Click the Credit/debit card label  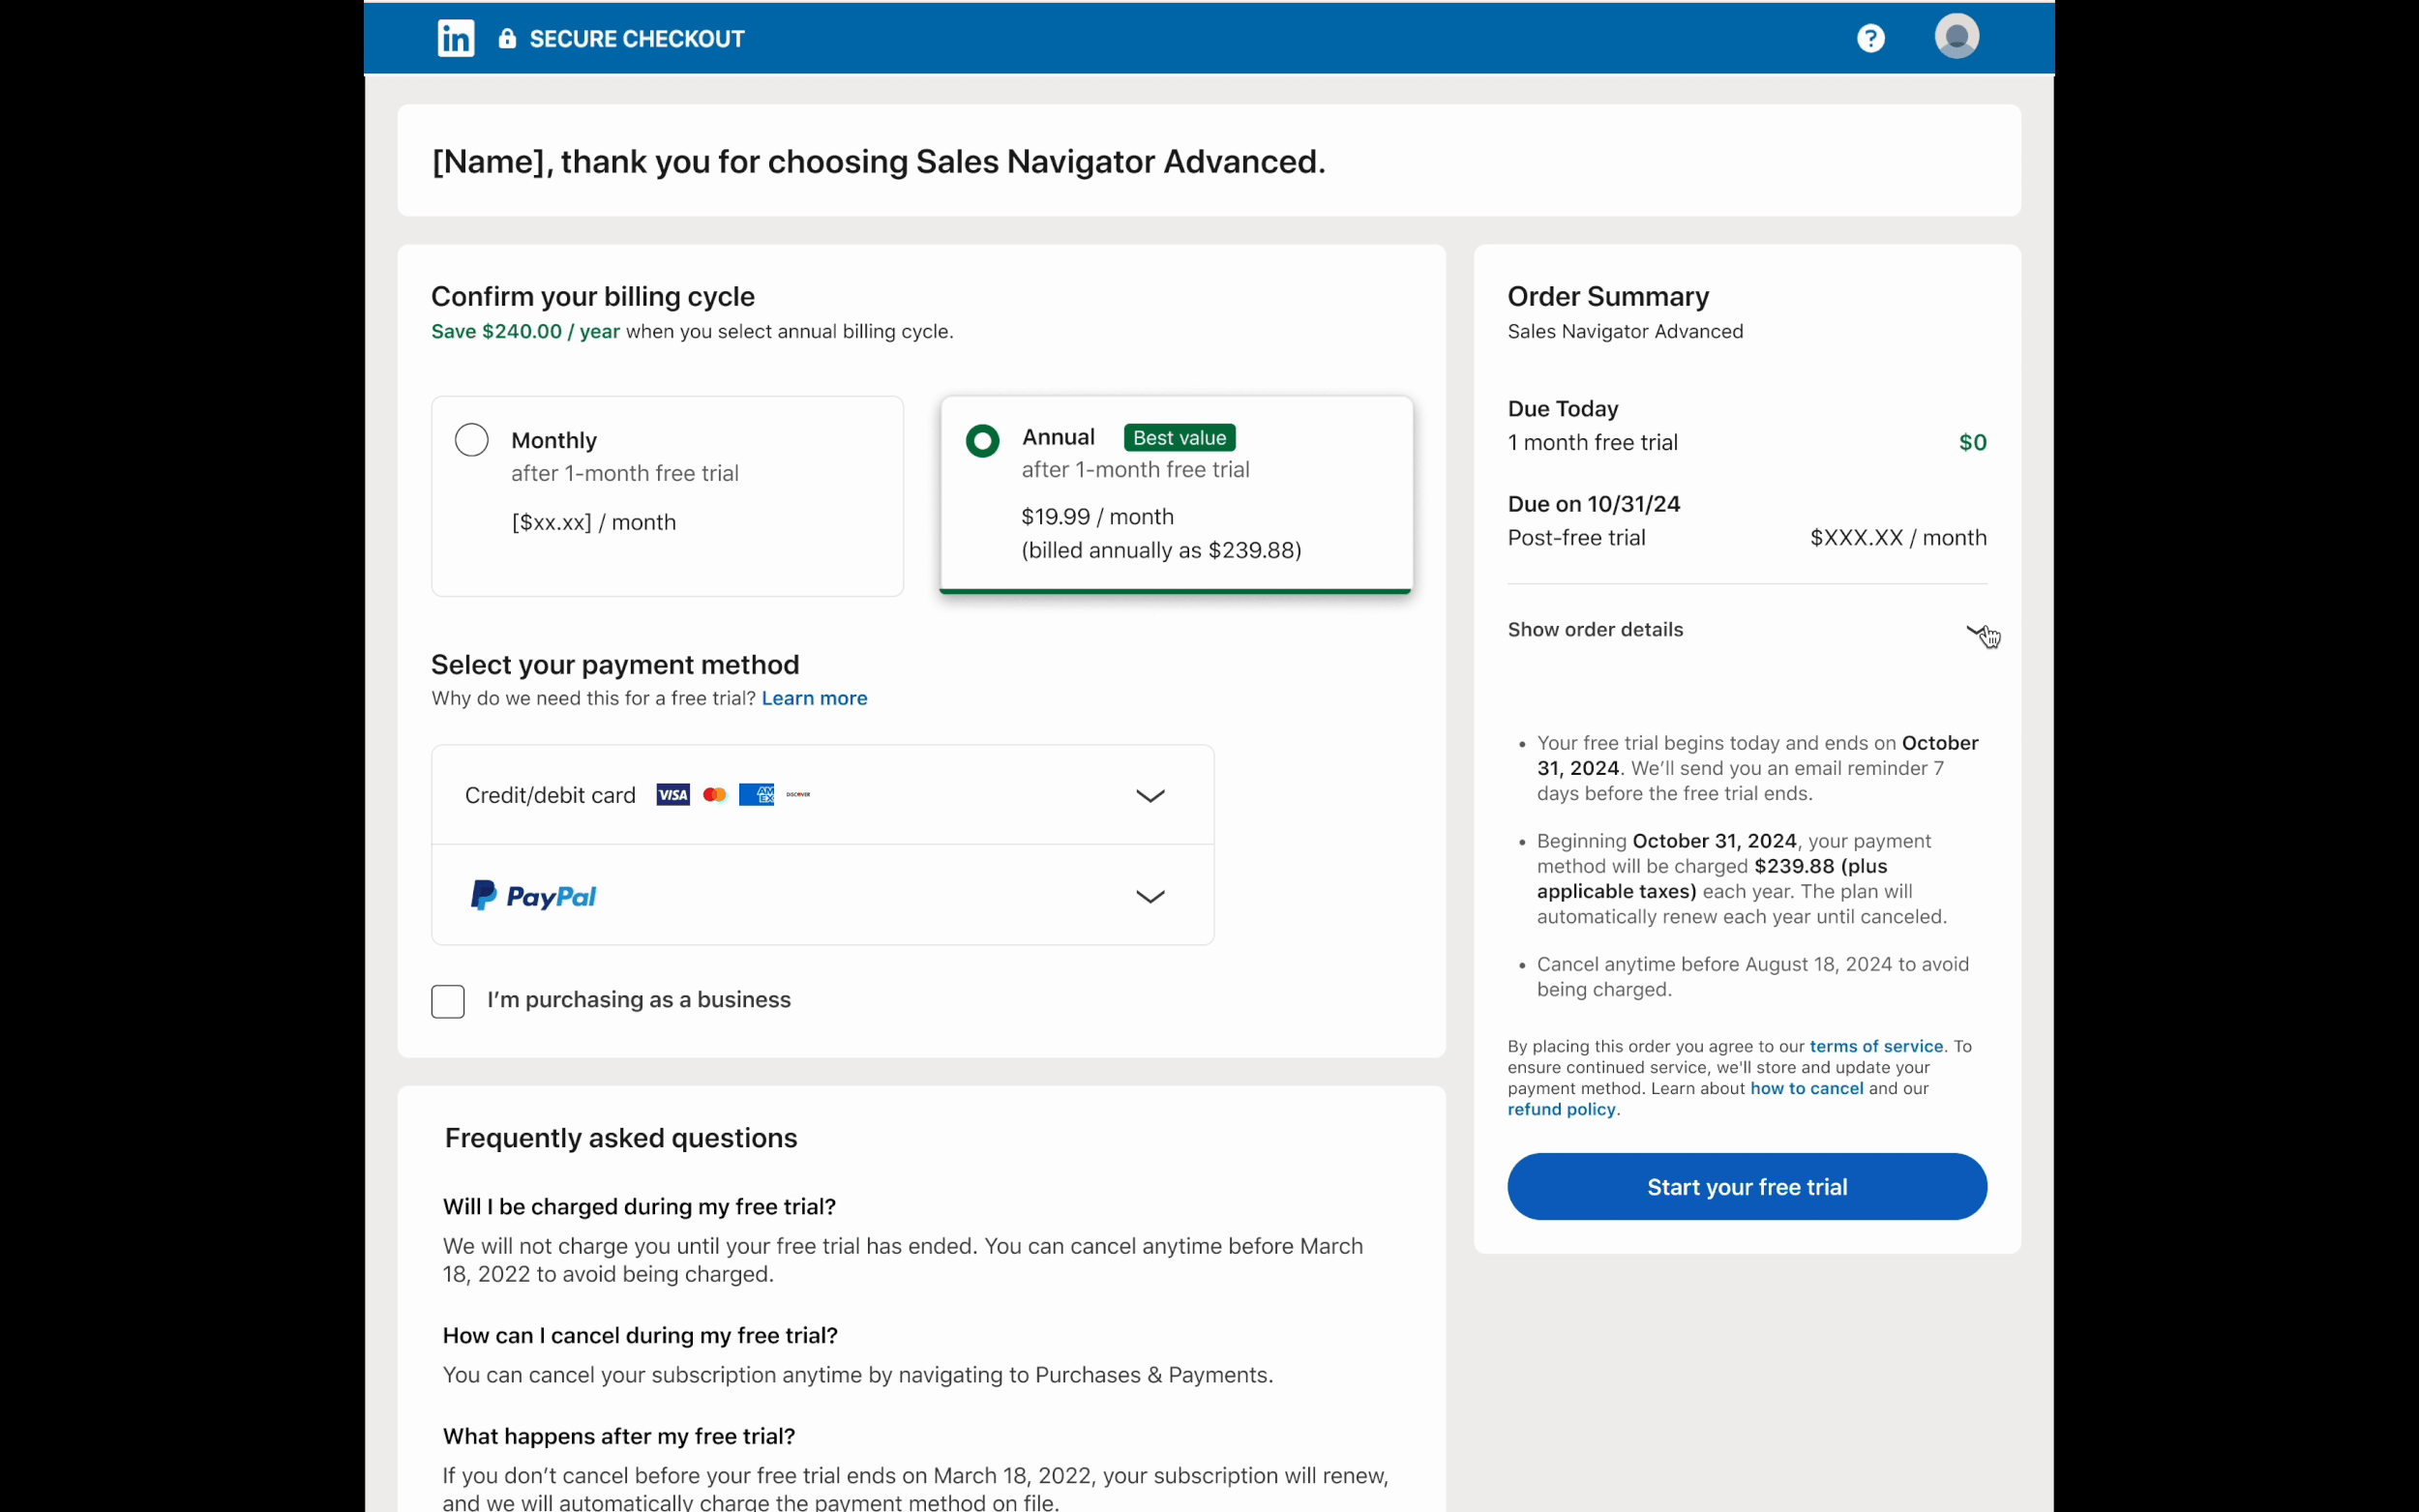click(x=550, y=795)
